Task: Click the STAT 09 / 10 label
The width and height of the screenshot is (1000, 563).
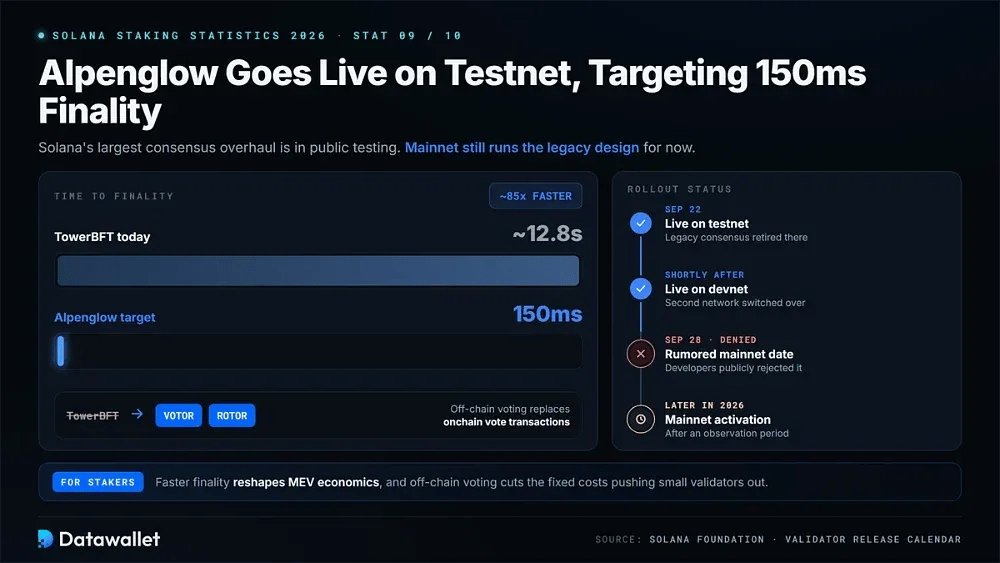Action: coord(407,36)
